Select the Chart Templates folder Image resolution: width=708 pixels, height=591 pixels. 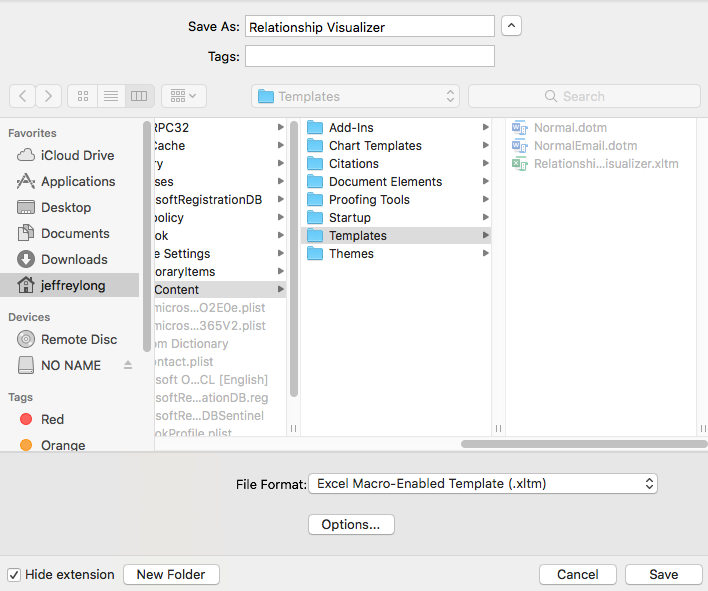tap(375, 146)
